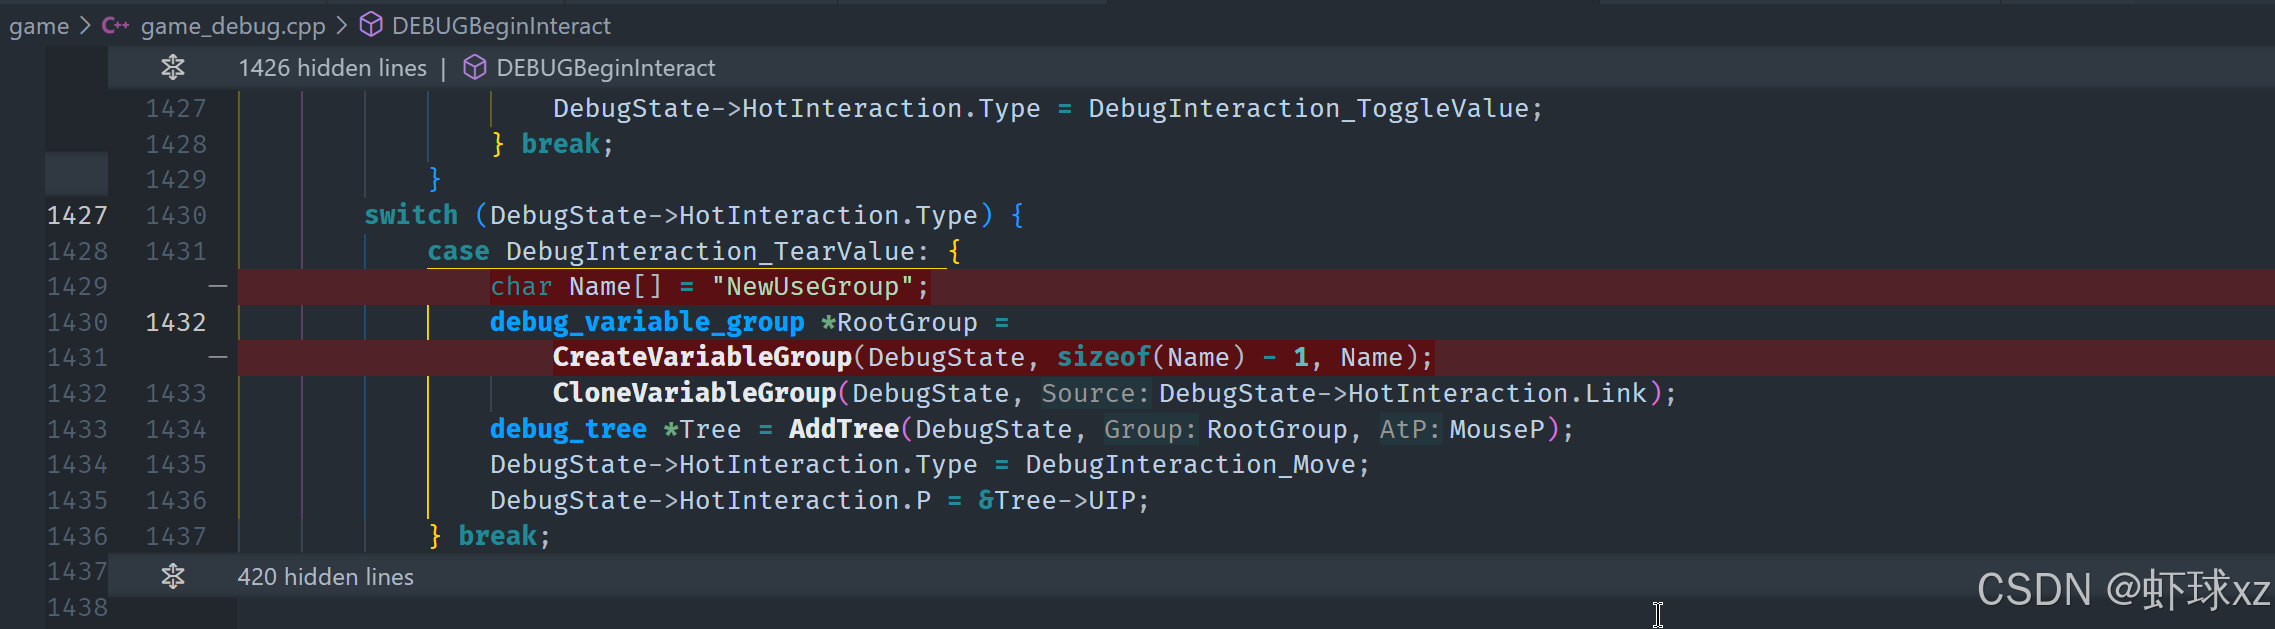The width and height of the screenshot is (2275, 629).
Task: Click line number 1432 in modified gutter
Action: click(176, 322)
